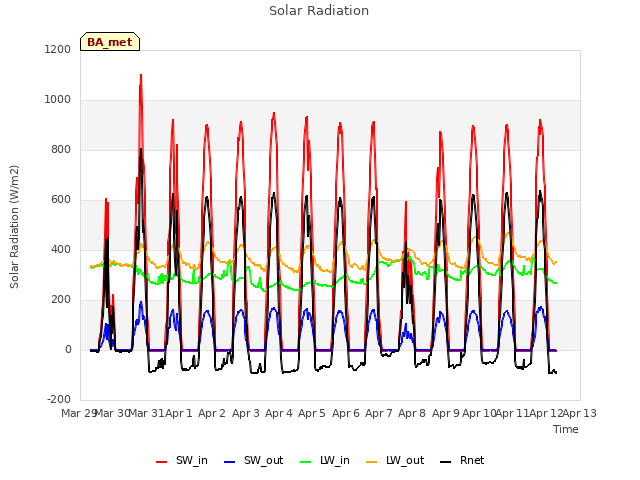Click the Apr 8 x-axis label

412,413
